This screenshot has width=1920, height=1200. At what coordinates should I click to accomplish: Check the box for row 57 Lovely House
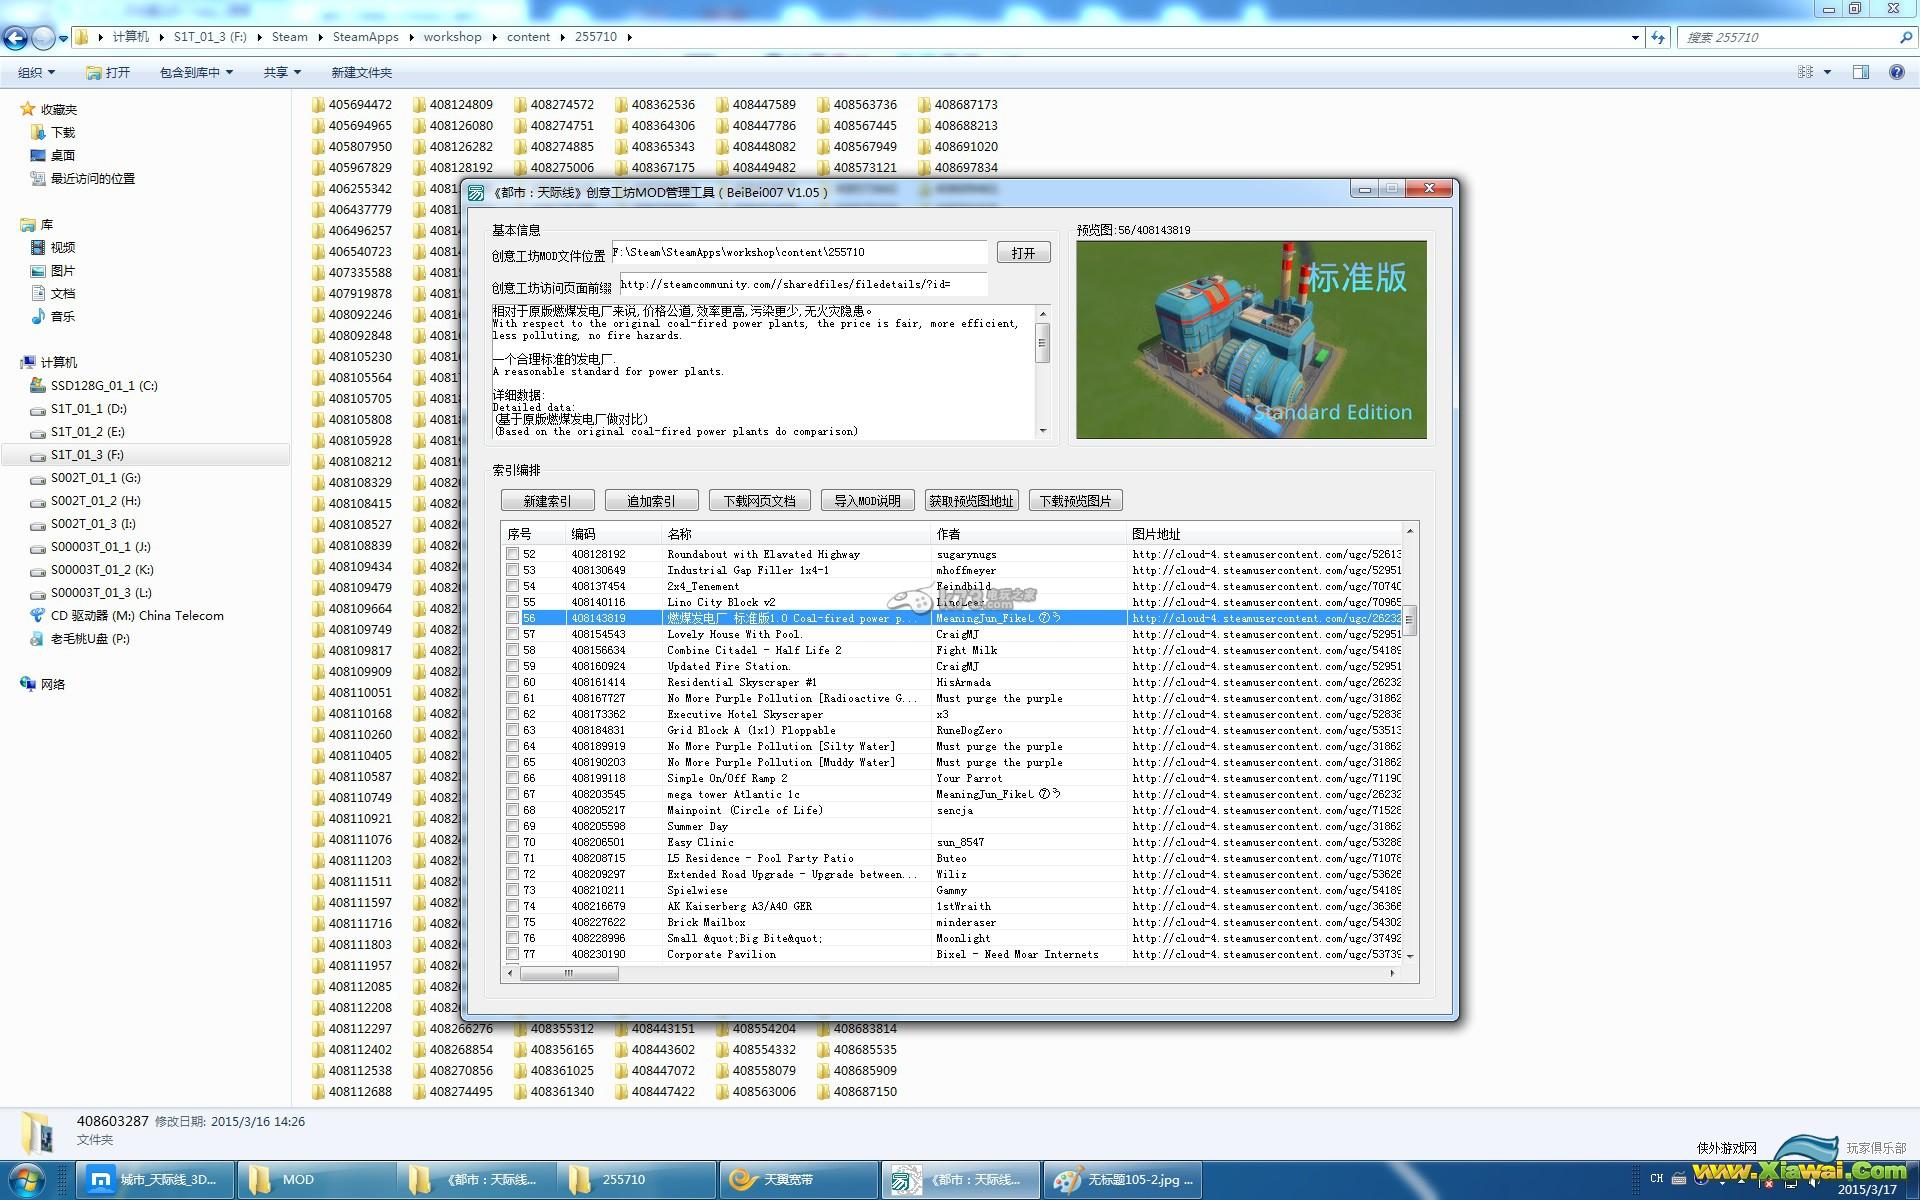(x=513, y=634)
